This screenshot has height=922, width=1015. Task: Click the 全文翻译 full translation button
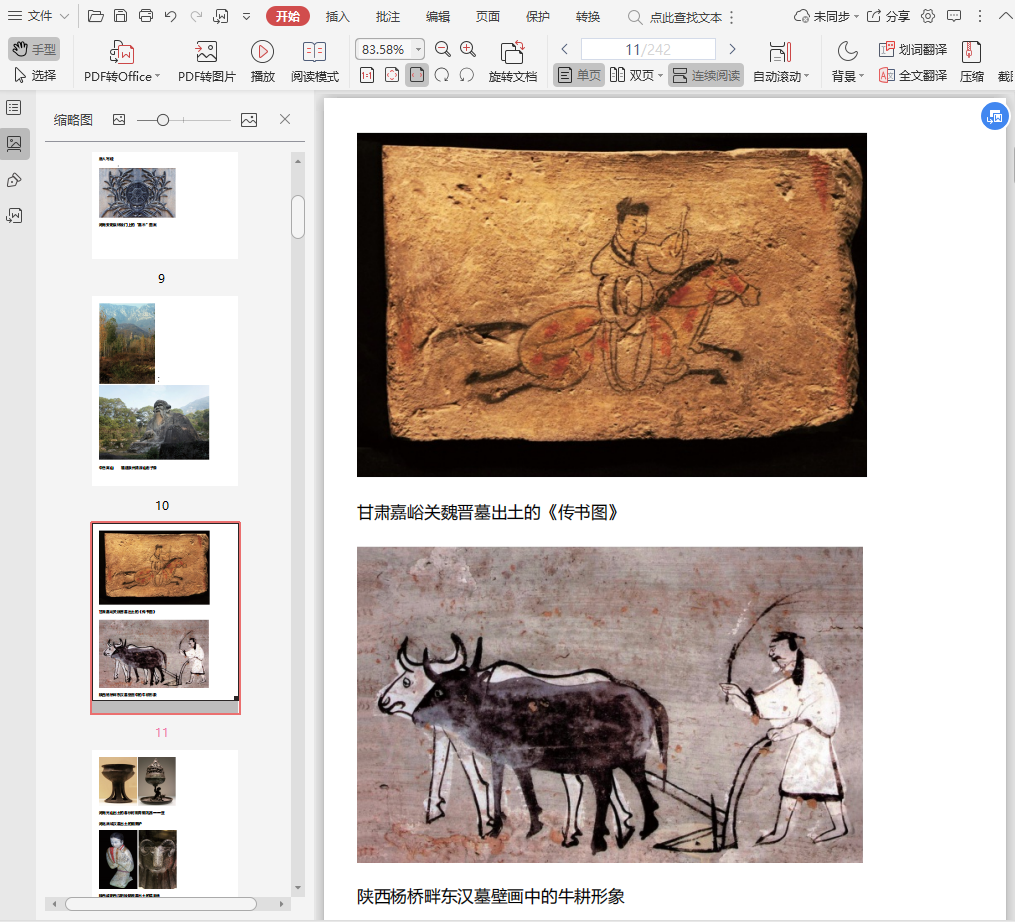(913, 75)
